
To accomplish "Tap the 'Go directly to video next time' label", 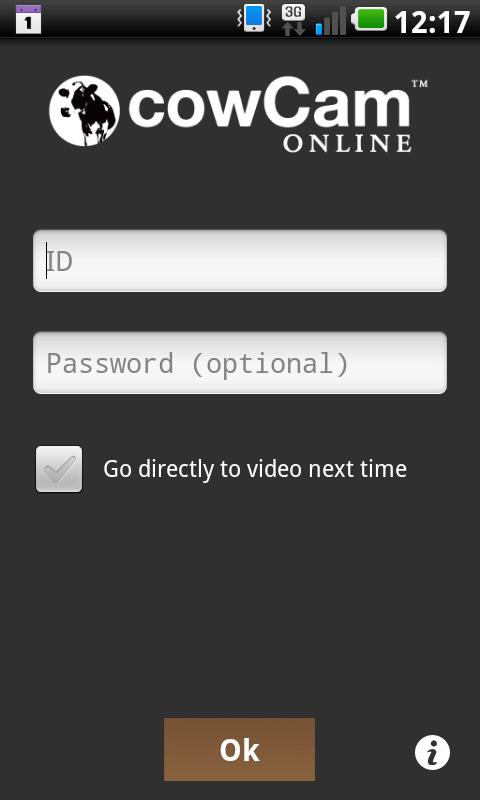I will coord(255,469).
